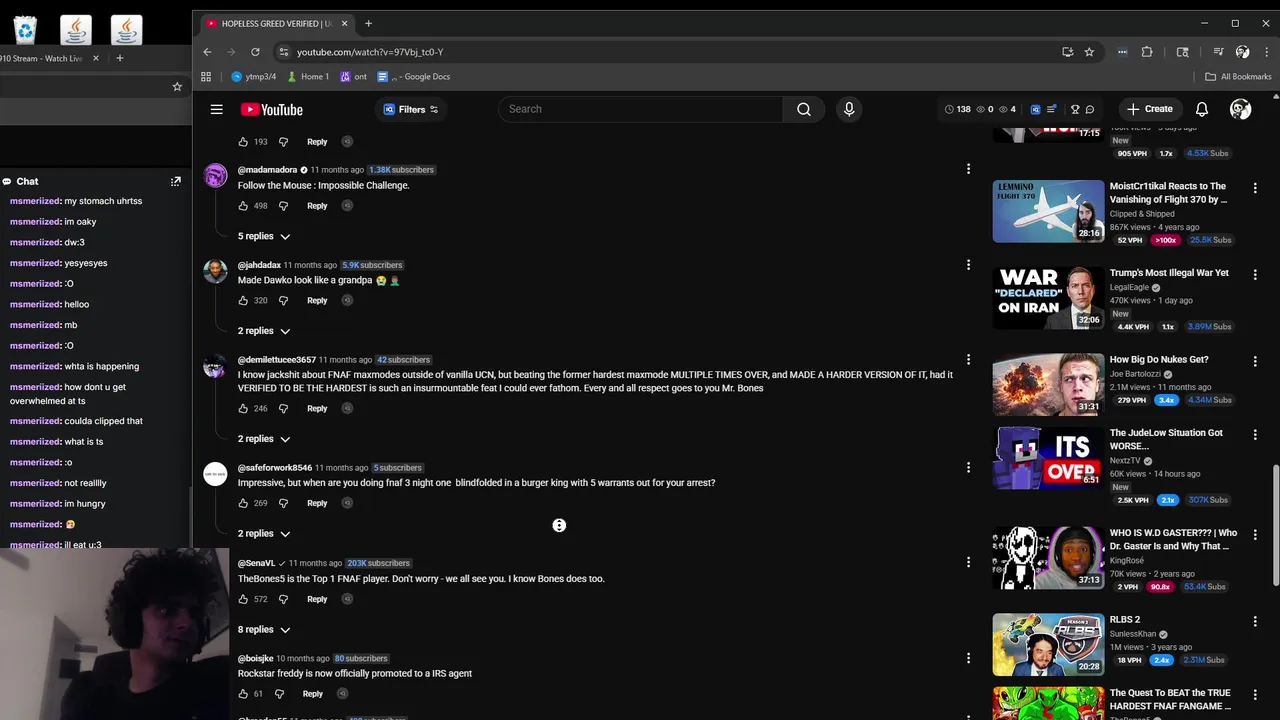
Task: Open a new Chrome tab
Action: [x=368, y=23]
